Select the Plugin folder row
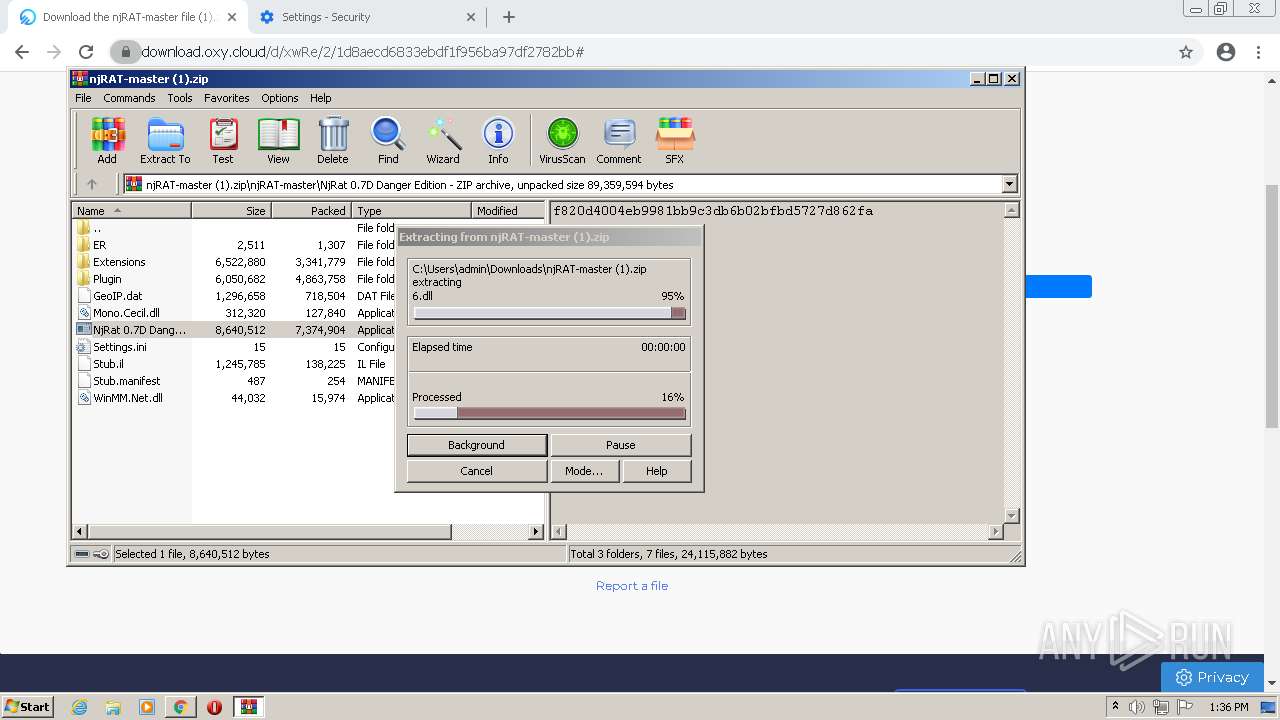 308,279
